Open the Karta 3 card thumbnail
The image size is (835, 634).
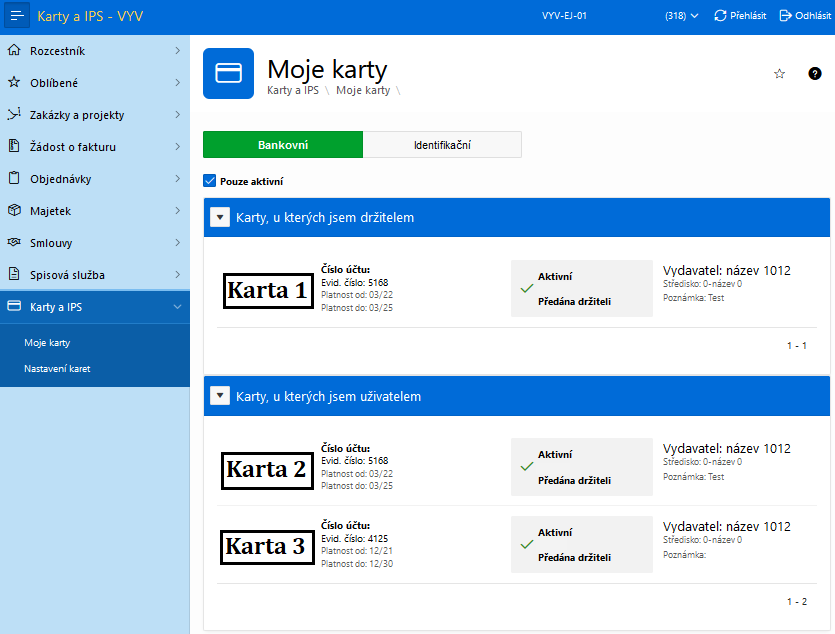267,547
